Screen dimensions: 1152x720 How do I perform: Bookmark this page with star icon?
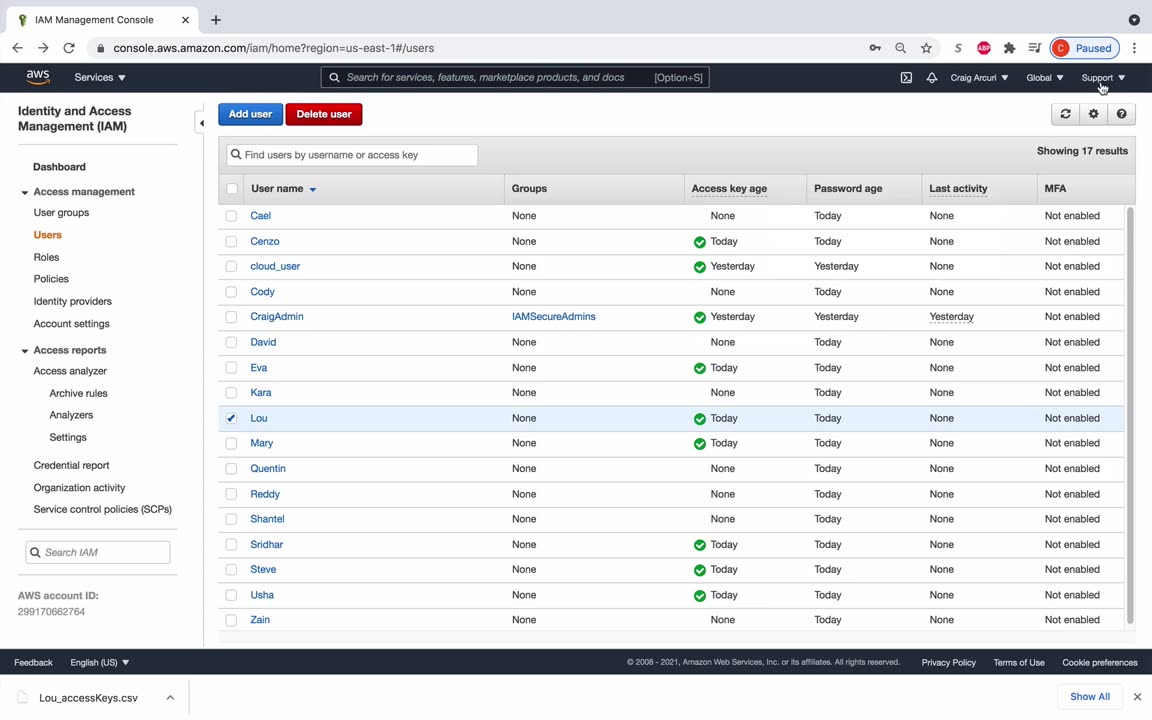click(926, 48)
